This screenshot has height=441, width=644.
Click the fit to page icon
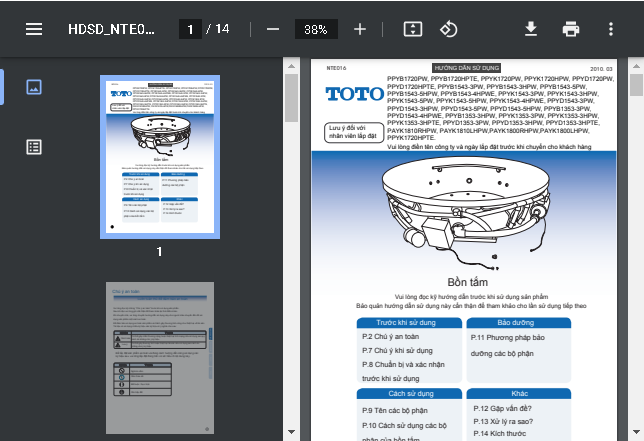coord(413,29)
